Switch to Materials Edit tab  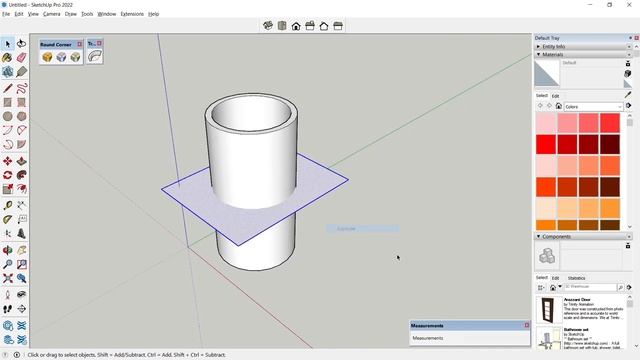pos(556,96)
